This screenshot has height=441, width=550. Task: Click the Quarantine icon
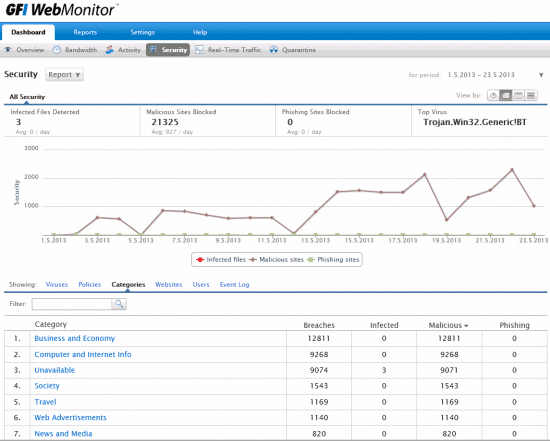[274, 50]
